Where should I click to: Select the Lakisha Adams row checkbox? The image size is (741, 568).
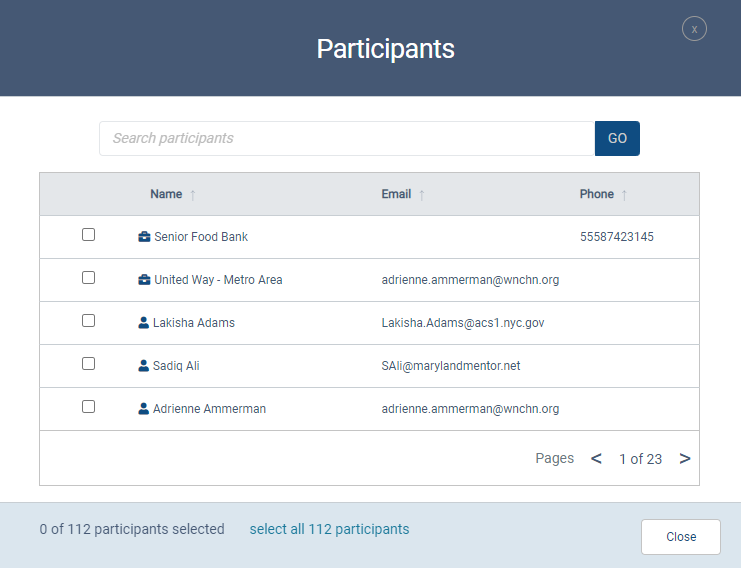[x=88, y=321]
